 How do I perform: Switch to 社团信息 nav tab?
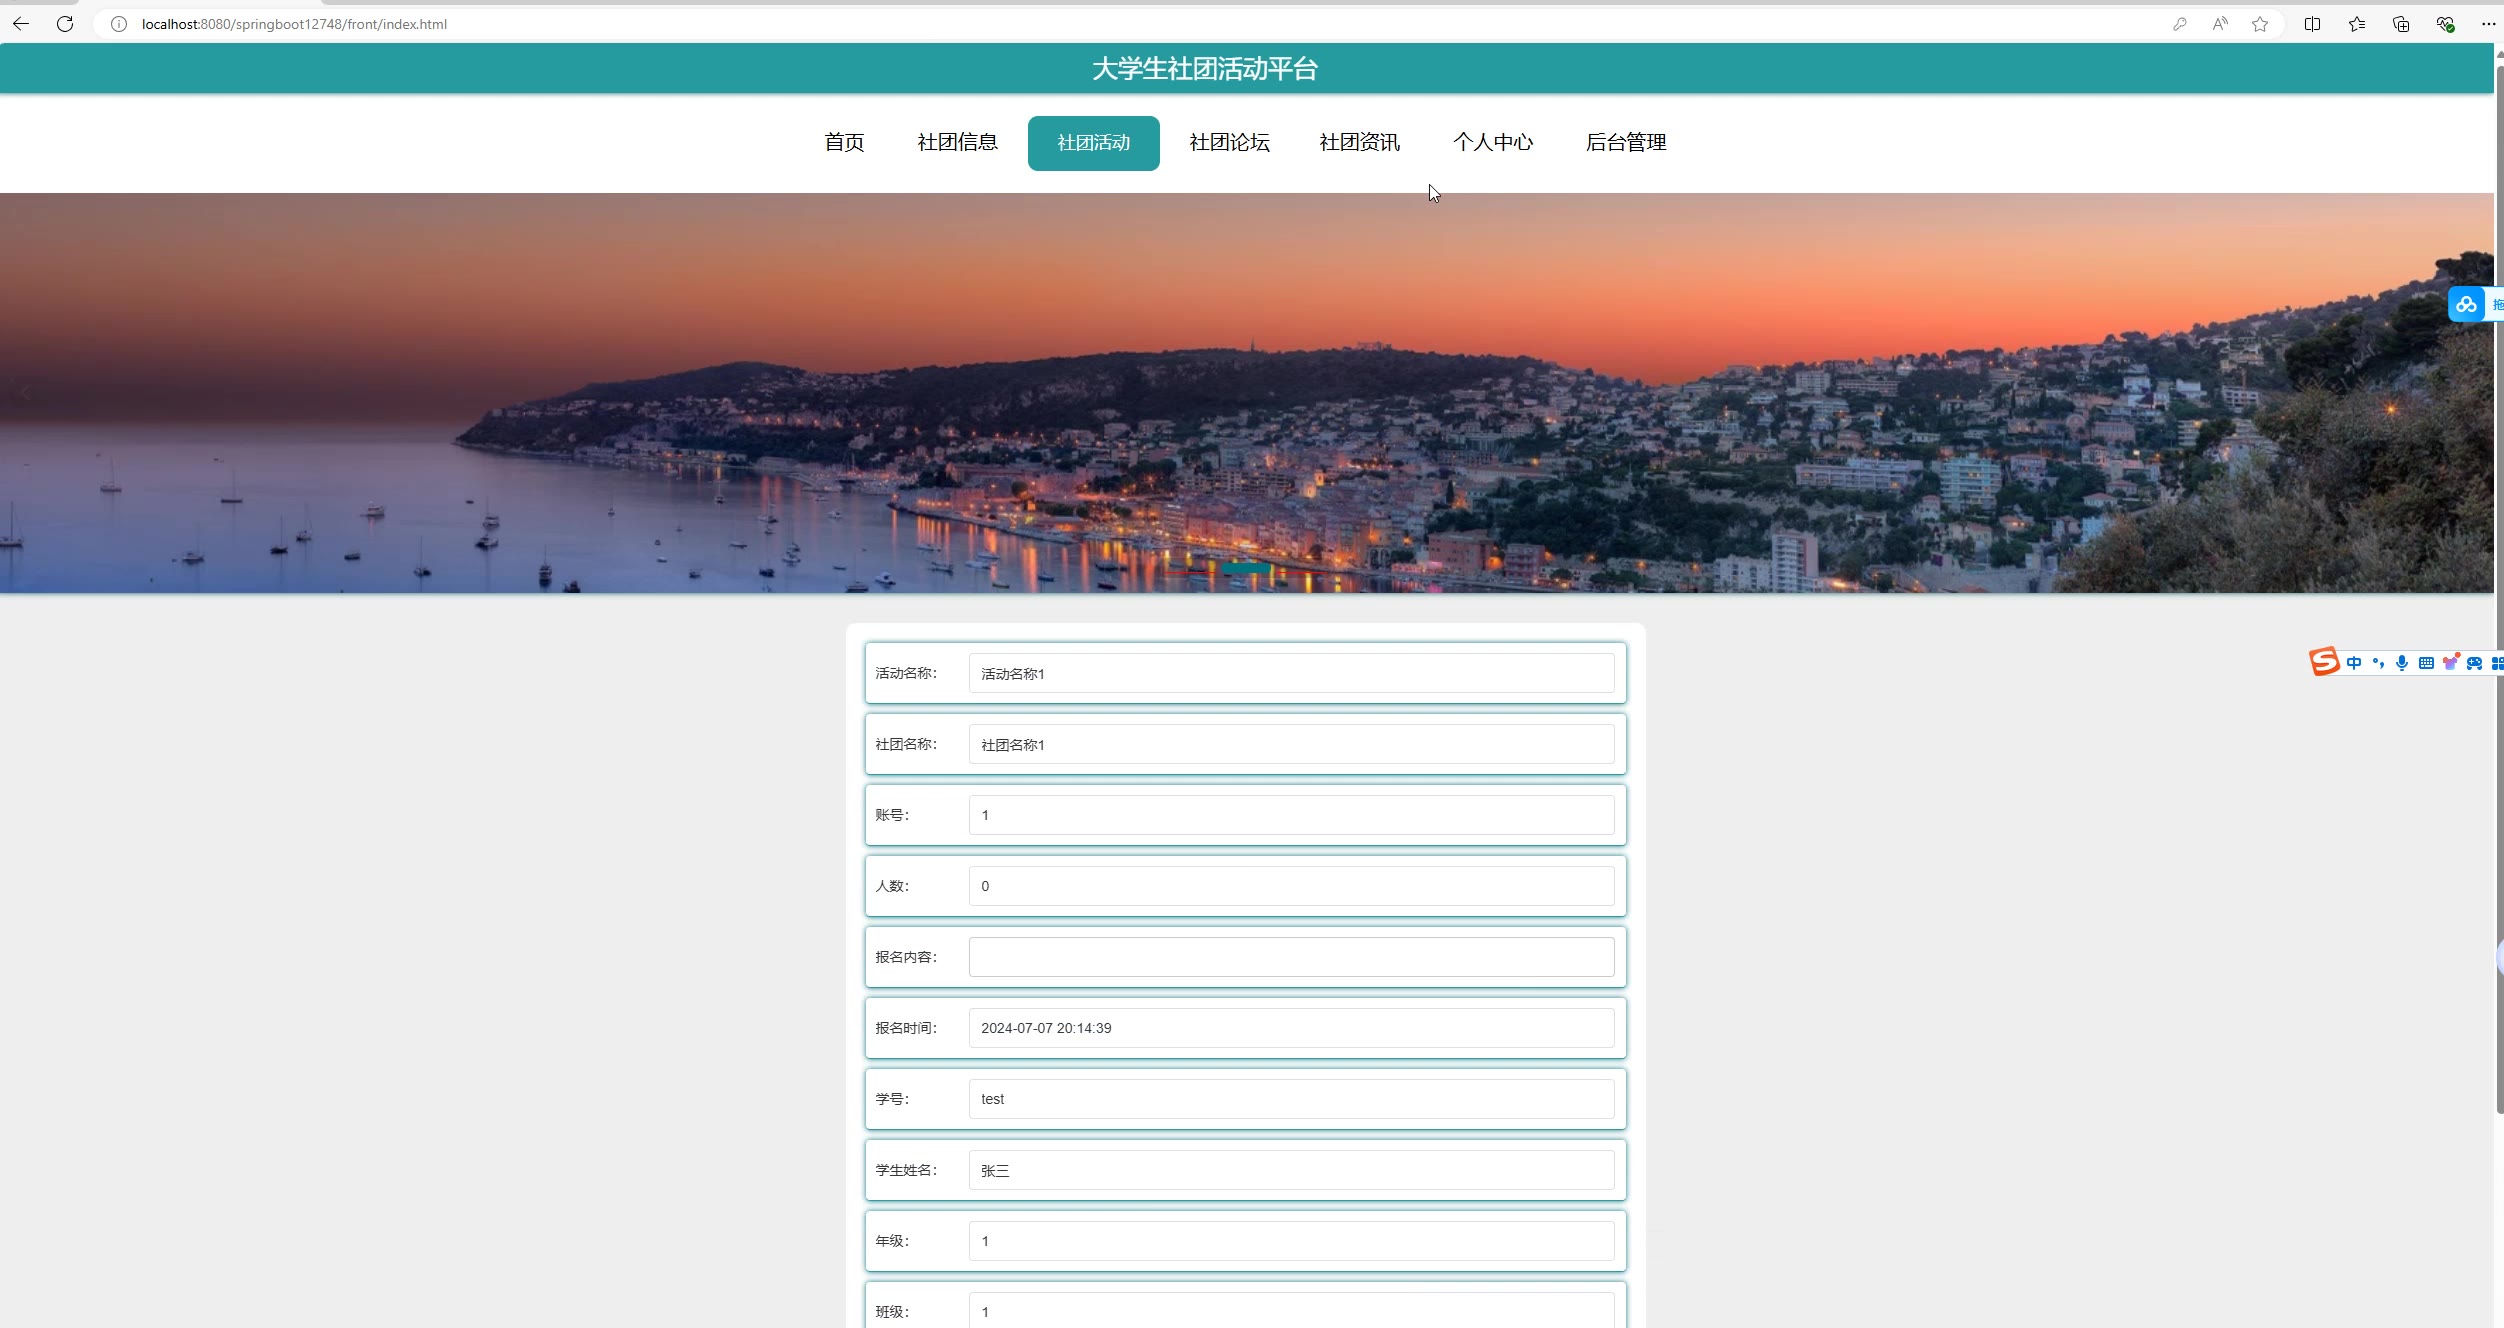coord(957,143)
